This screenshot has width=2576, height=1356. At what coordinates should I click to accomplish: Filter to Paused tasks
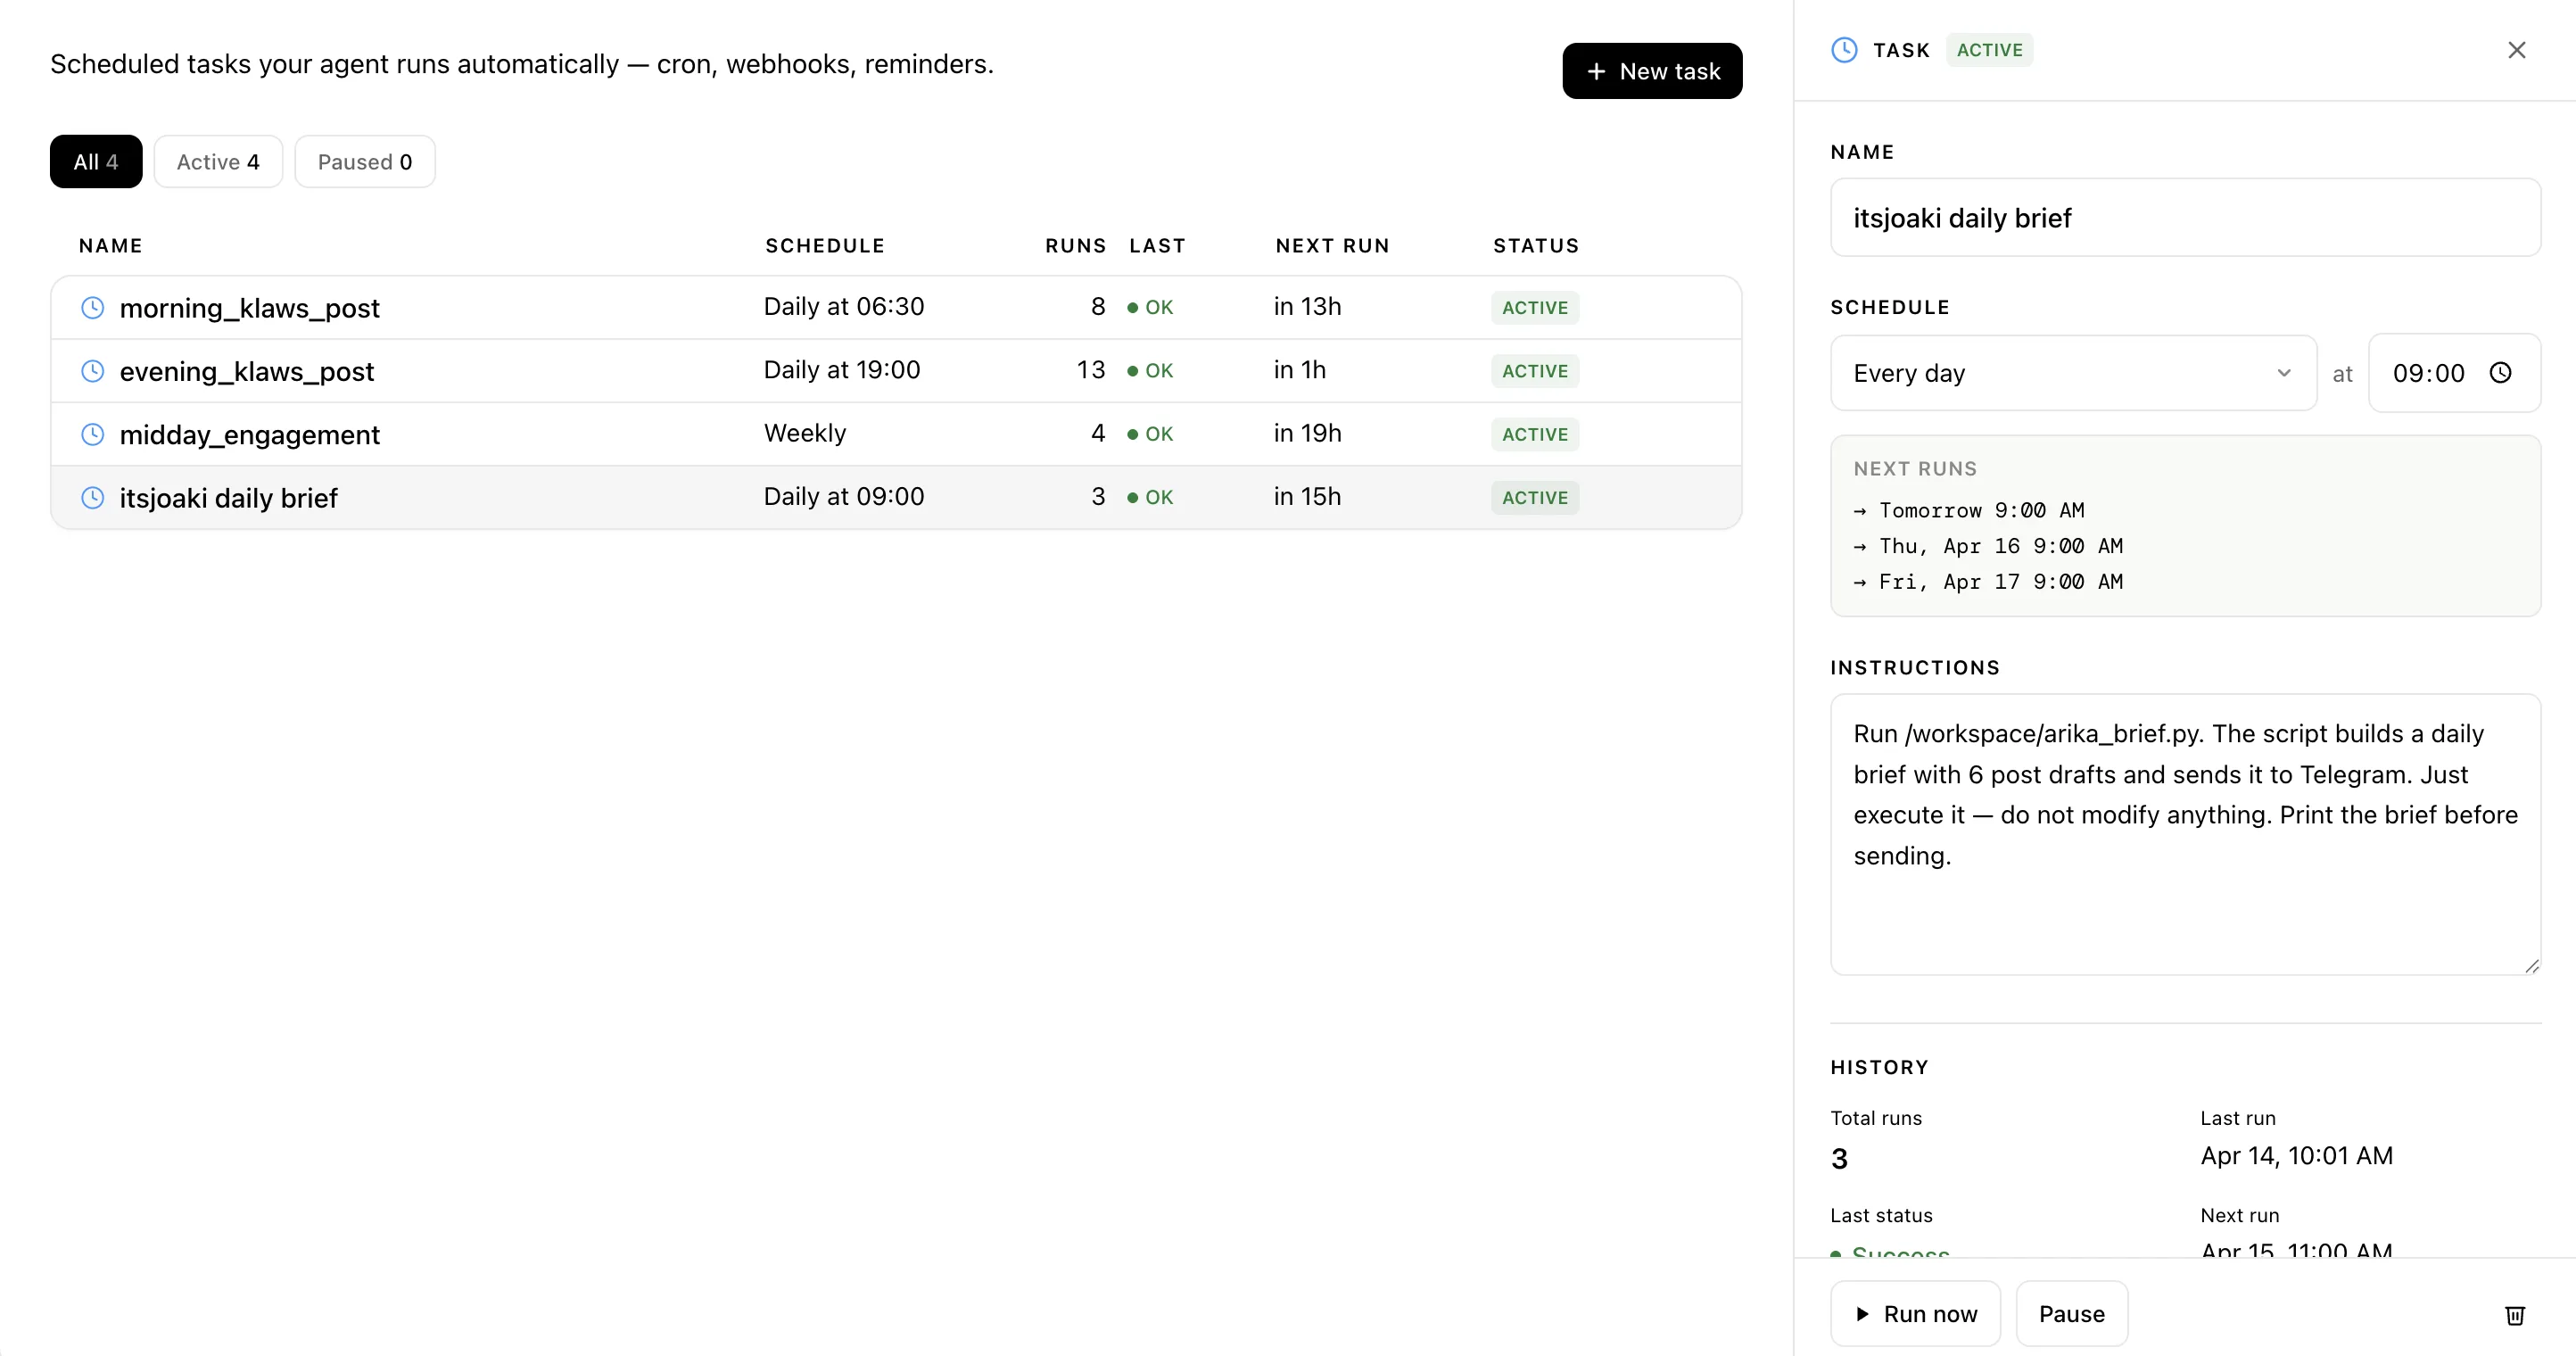(364, 162)
